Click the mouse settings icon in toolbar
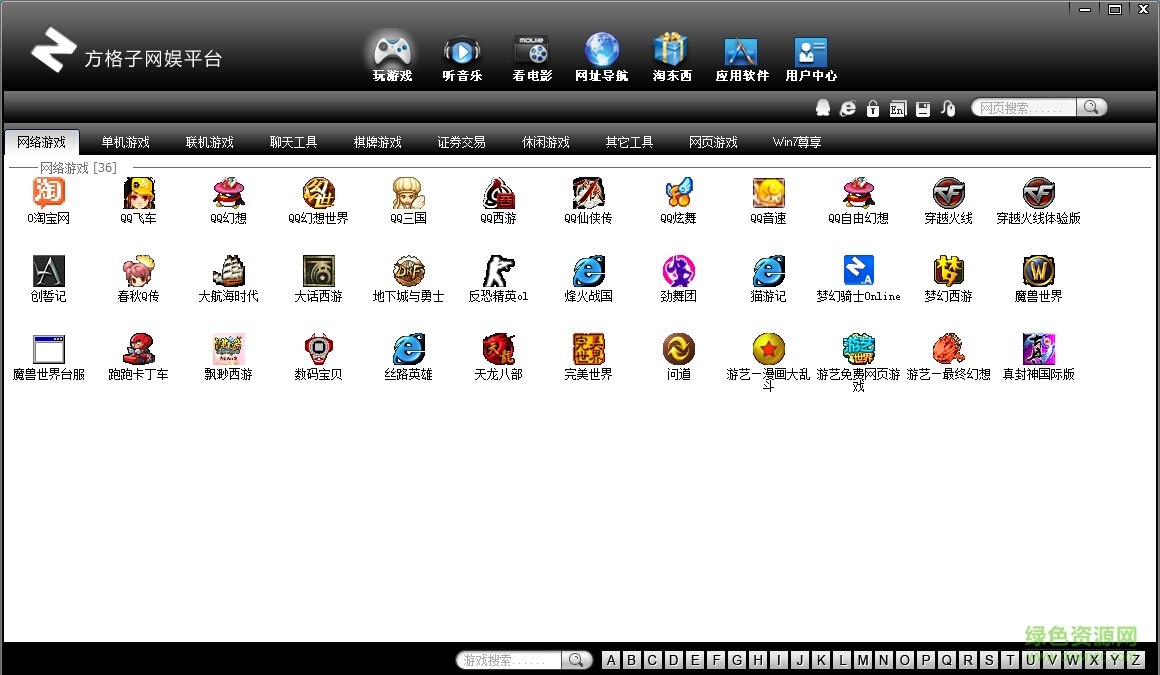The width and height of the screenshot is (1160, 675). [x=948, y=108]
